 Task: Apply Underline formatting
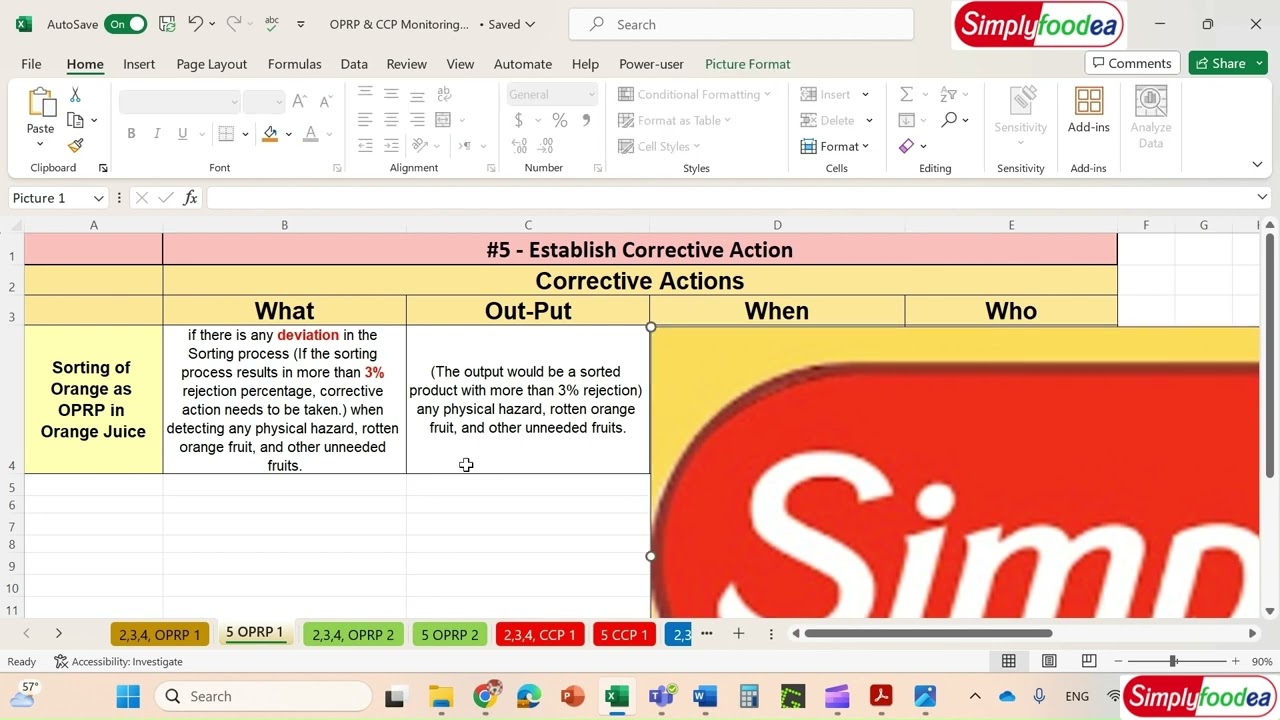pos(182,133)
